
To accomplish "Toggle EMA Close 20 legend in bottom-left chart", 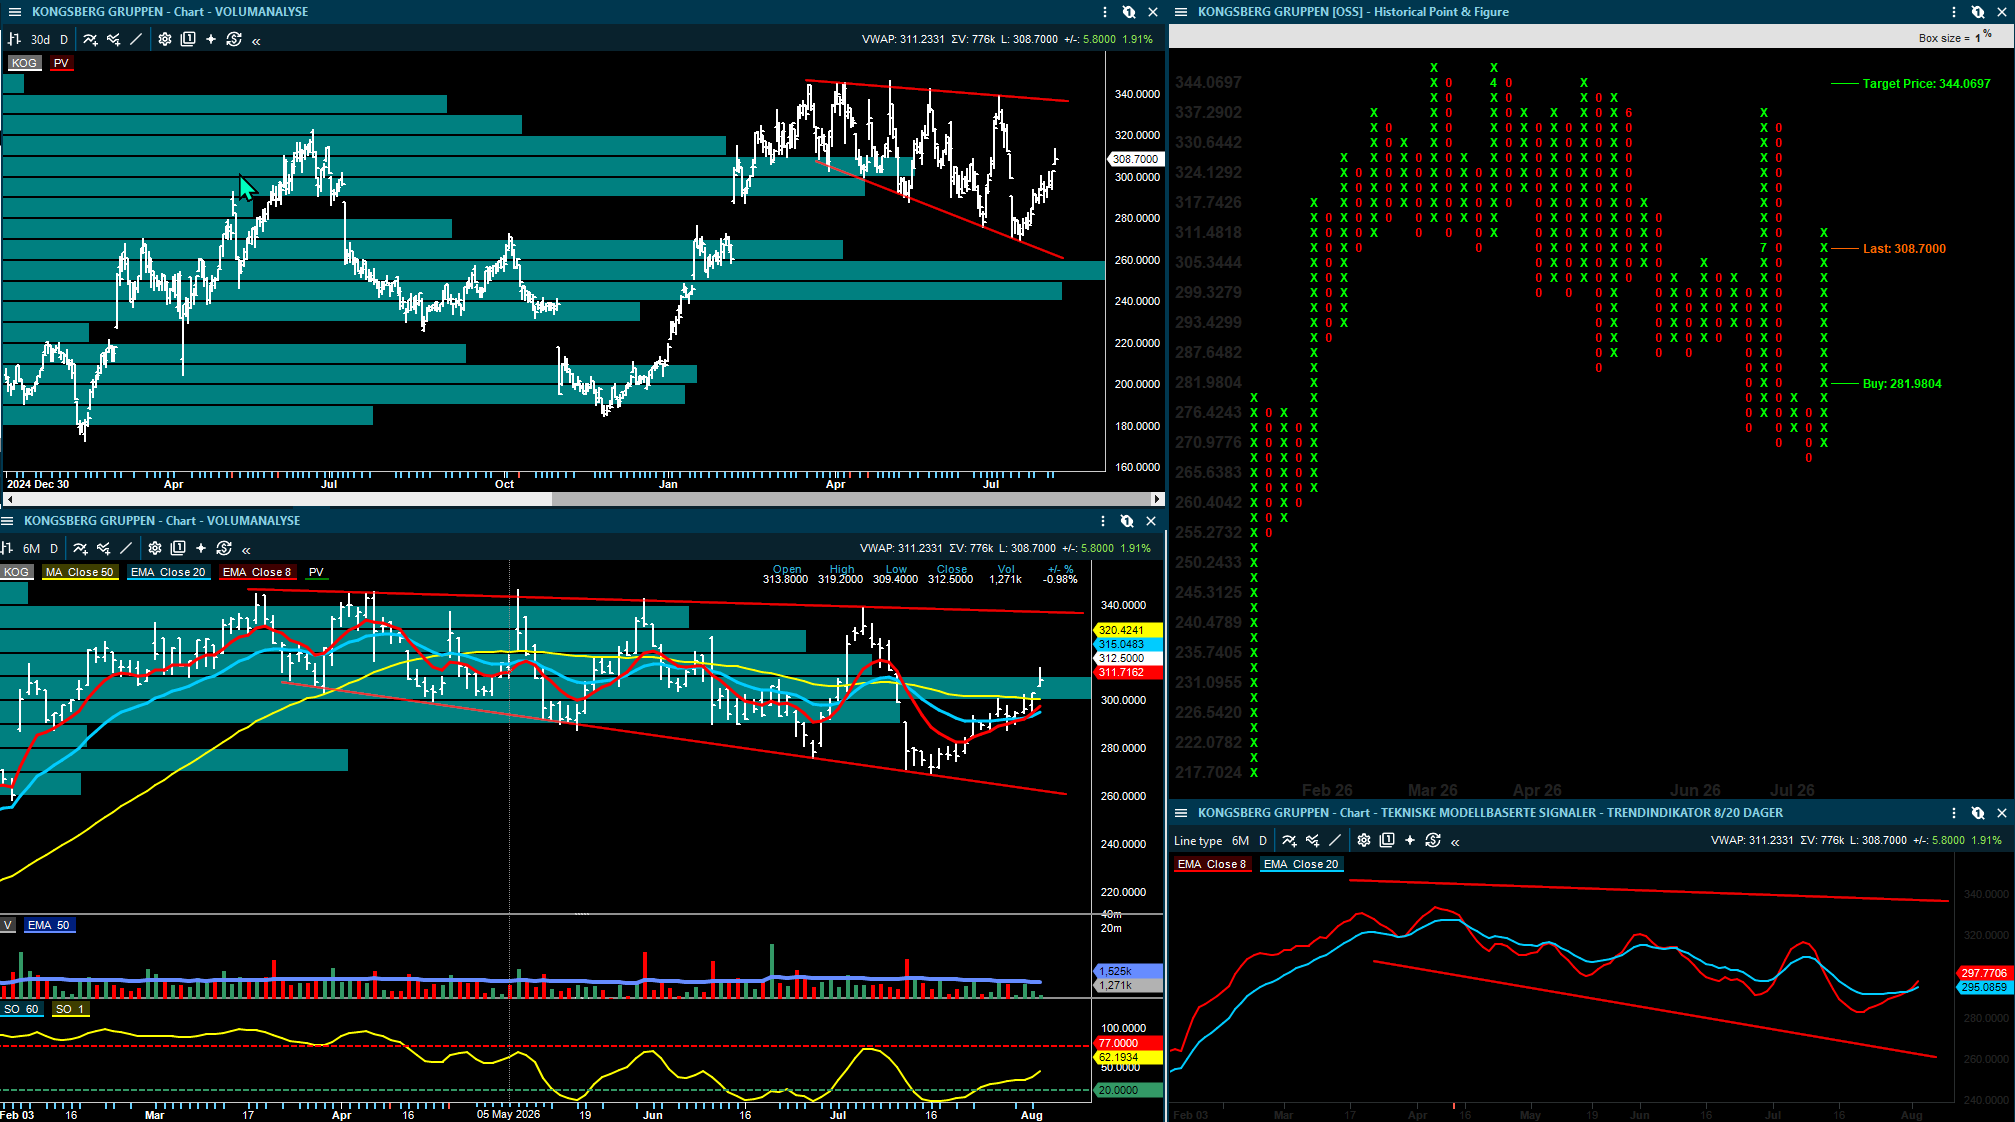I will pos(168,572).
